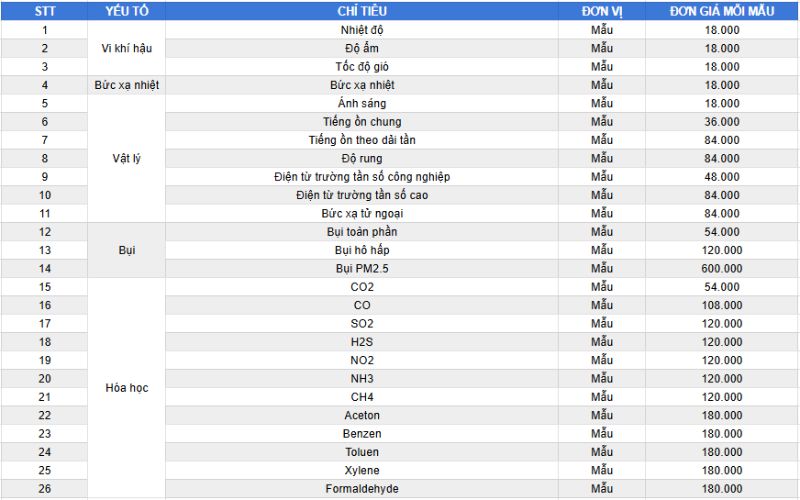
Task: Click the Vi khí hậu category cell
Action: pos(126,48)
